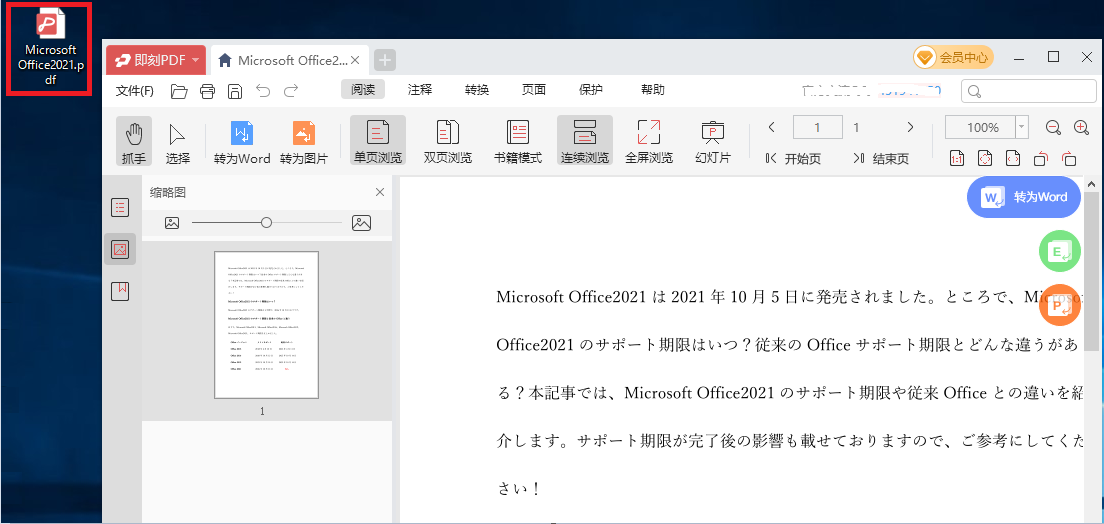The width and height of the screenshot is (1104, 524).
Task: Click the current page number field
Action: [817, 127]
